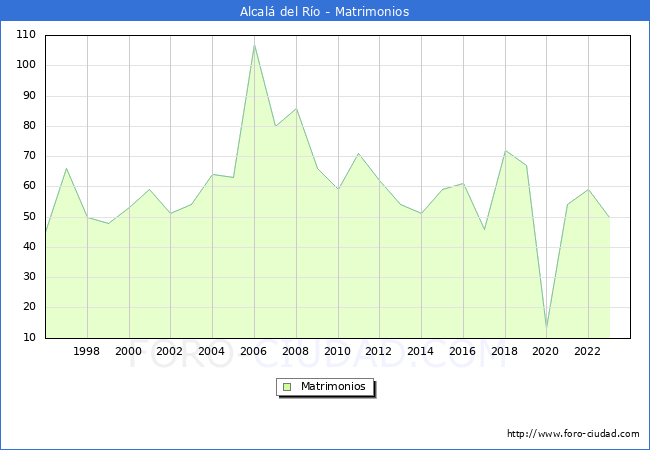Click x-axis label 2010
Image resolution: width=650 pixels, height=450 pixels.
337,351
